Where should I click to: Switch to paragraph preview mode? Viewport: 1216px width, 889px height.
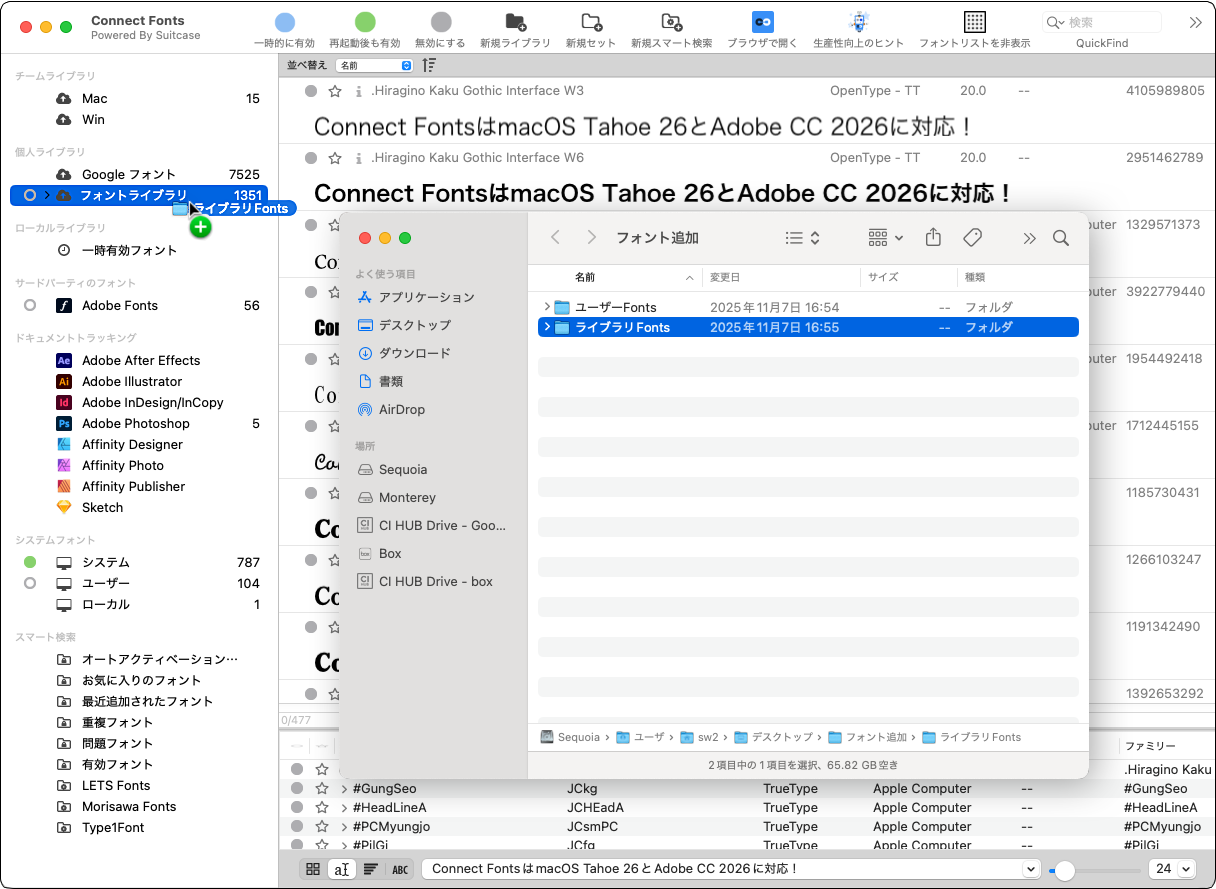[370, 869]
